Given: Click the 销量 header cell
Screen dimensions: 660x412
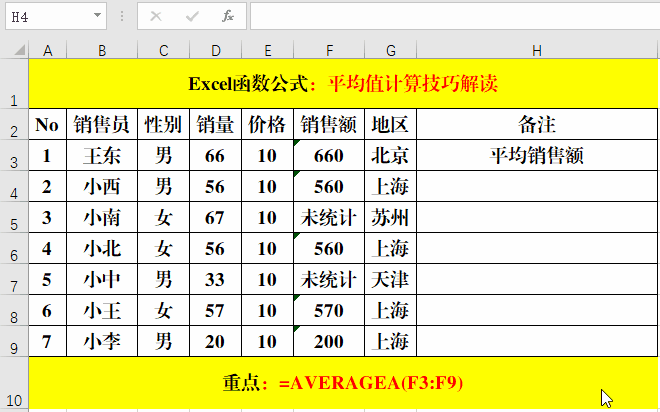Looking at the screenshot, I should click(x=216, y=125).
